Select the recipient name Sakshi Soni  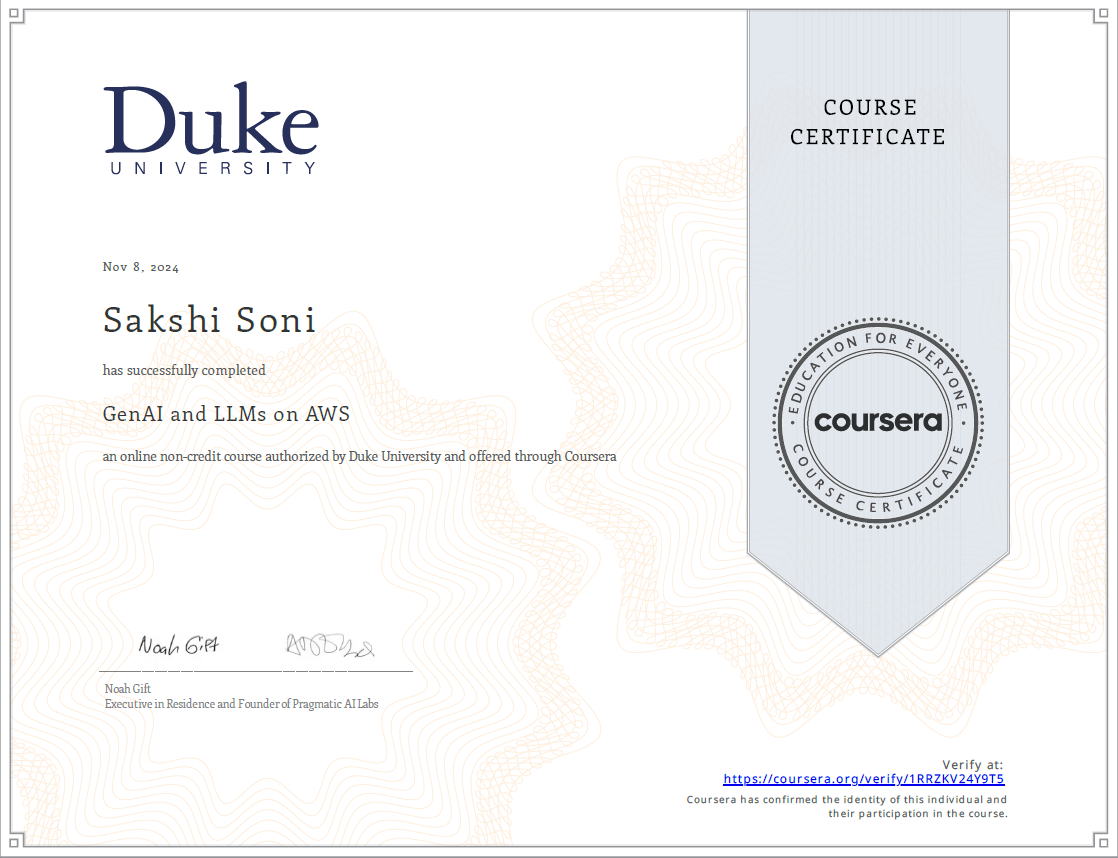coord(209,320)
